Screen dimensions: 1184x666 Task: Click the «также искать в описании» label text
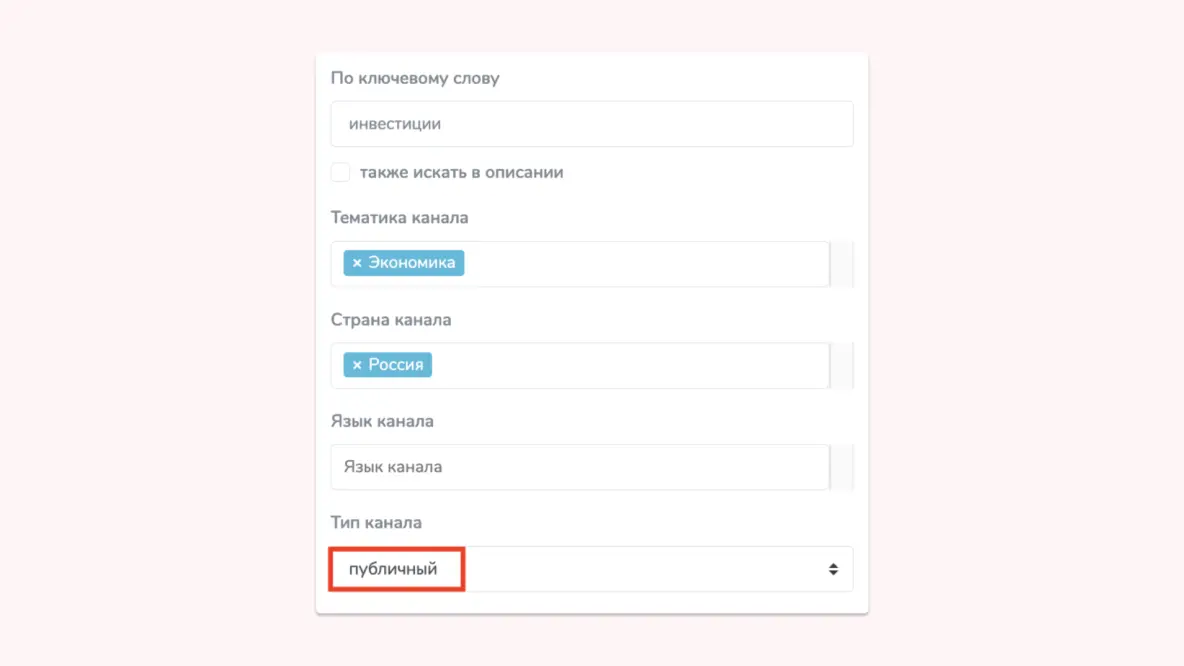(x=464, y=172)
